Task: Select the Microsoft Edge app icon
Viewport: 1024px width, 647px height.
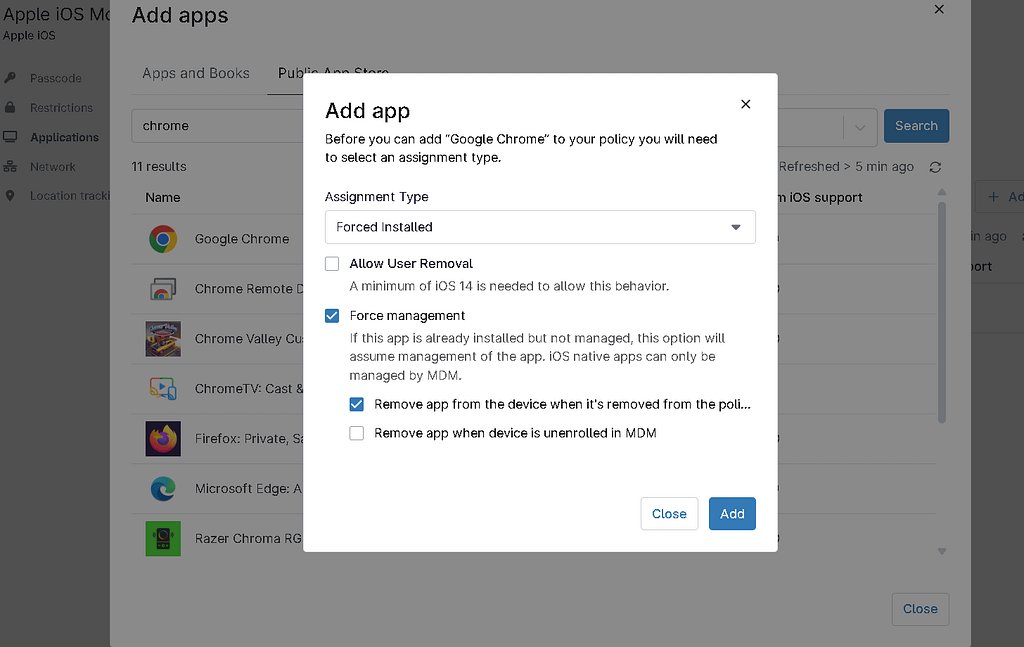Action: pos(163,489)
